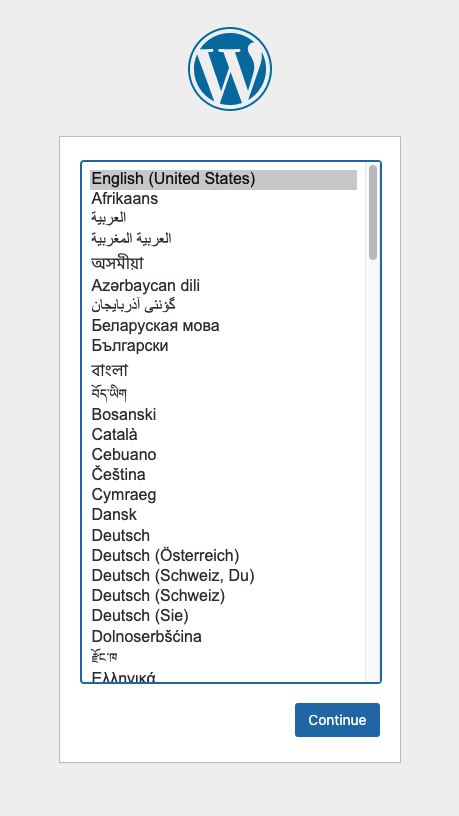Screen dimensions: 459x816
Task: Select Български language
Action: coord(223,346)
